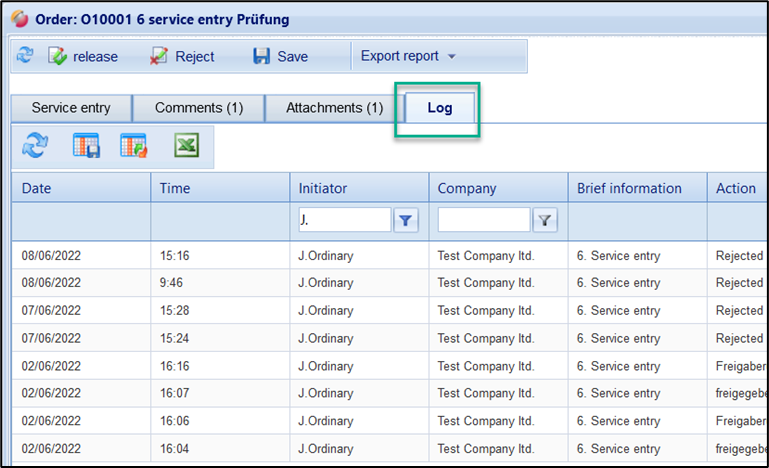Save the order using Save button
Viewport: 769px width, 468px height.
pyautogui.click(x=281, y=56)
